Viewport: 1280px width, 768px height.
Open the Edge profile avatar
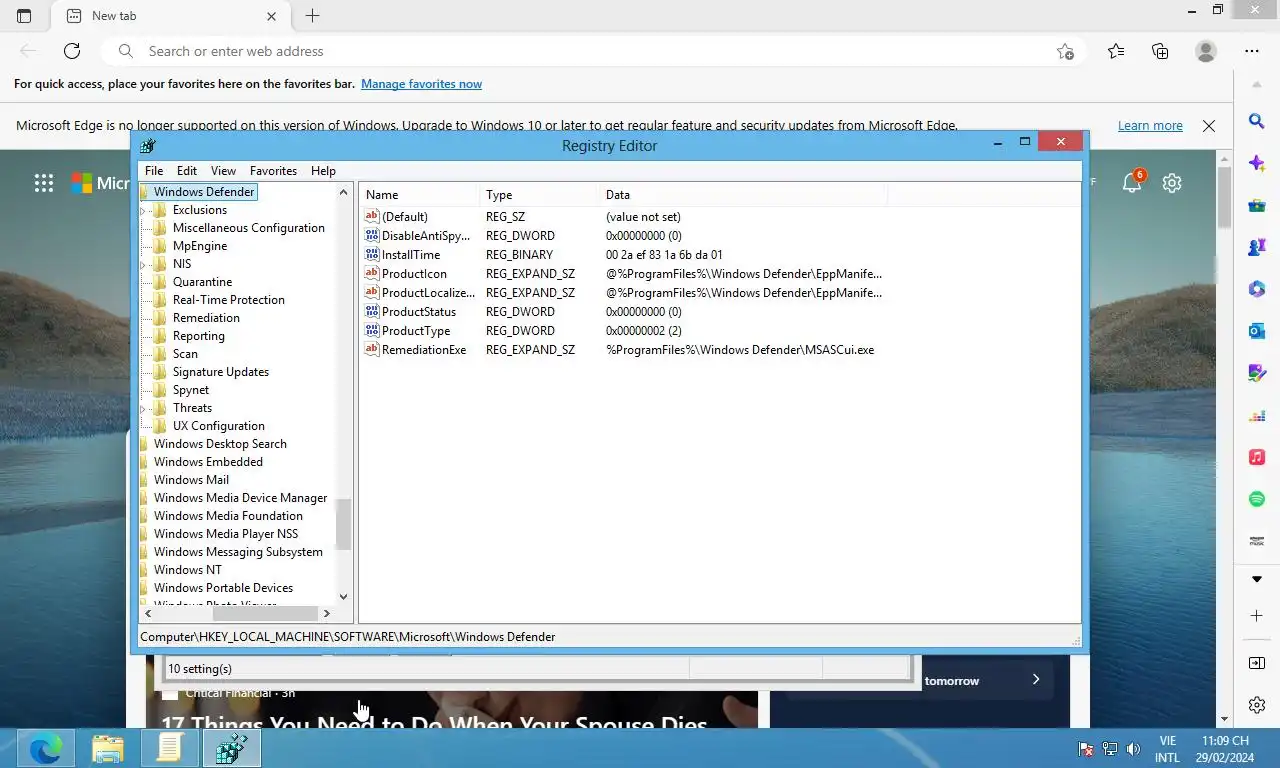(1206, 51)
